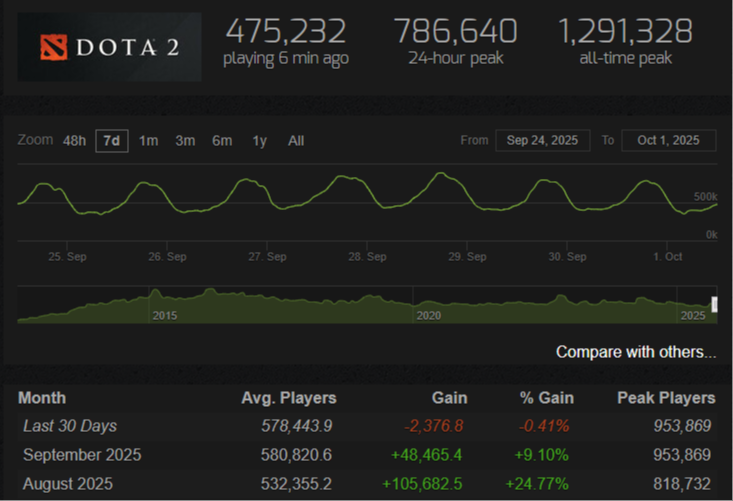733x501 pixels.
Task: Select the 1y zoom range
Action: click(259, 141)
